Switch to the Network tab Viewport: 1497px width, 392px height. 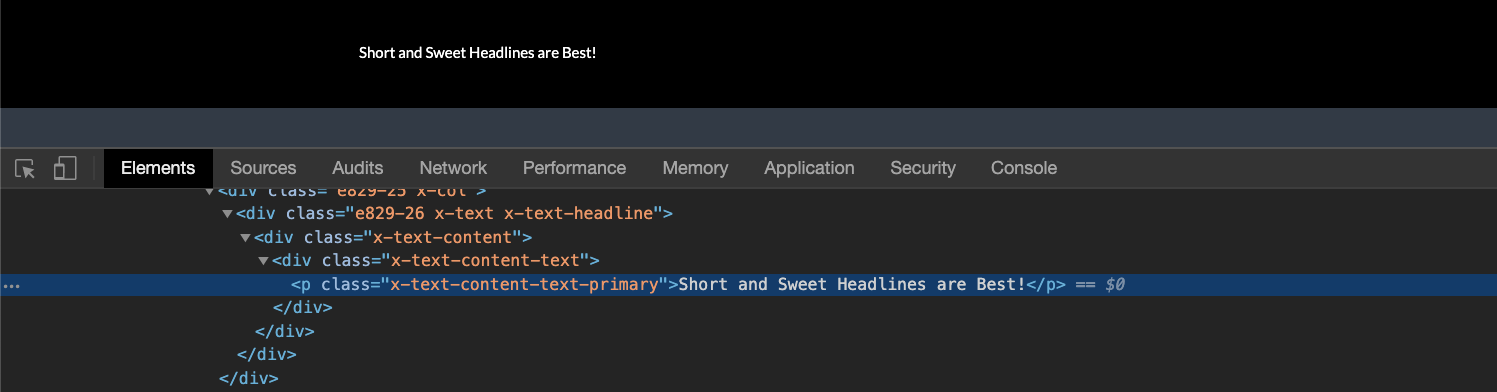pos(453,168)
